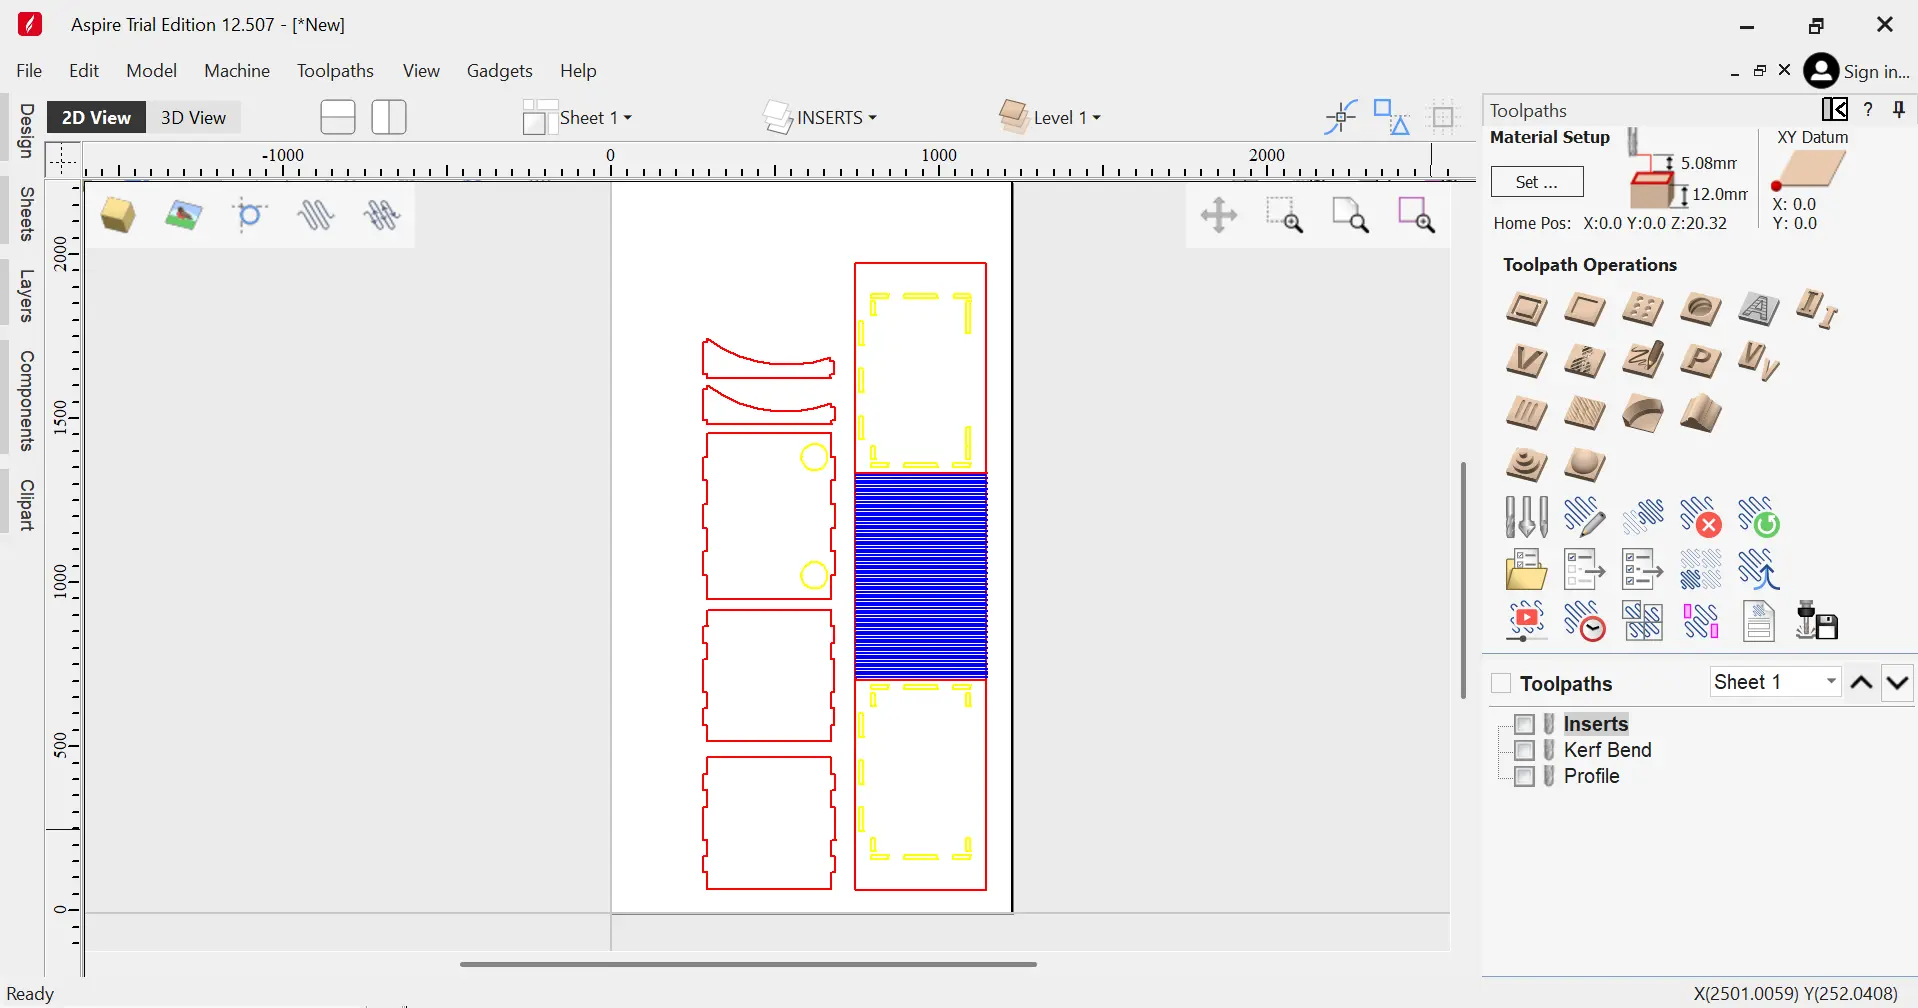Check the Profile toolpath visibility box

(x=1527, y=775)
